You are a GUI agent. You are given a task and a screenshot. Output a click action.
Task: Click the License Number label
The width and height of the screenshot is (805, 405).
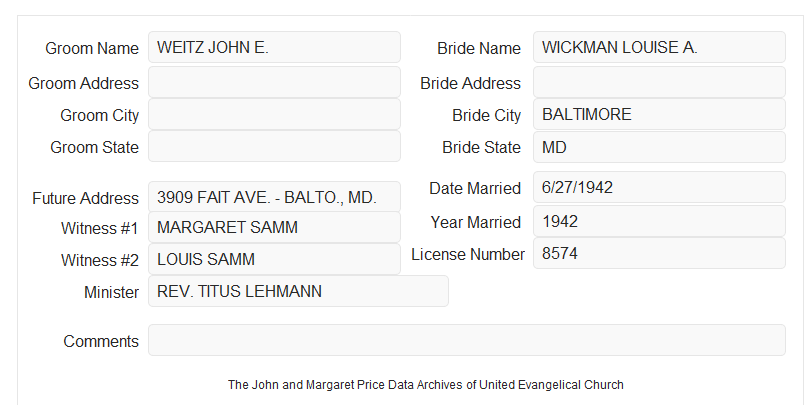click(x=468, y=255)
